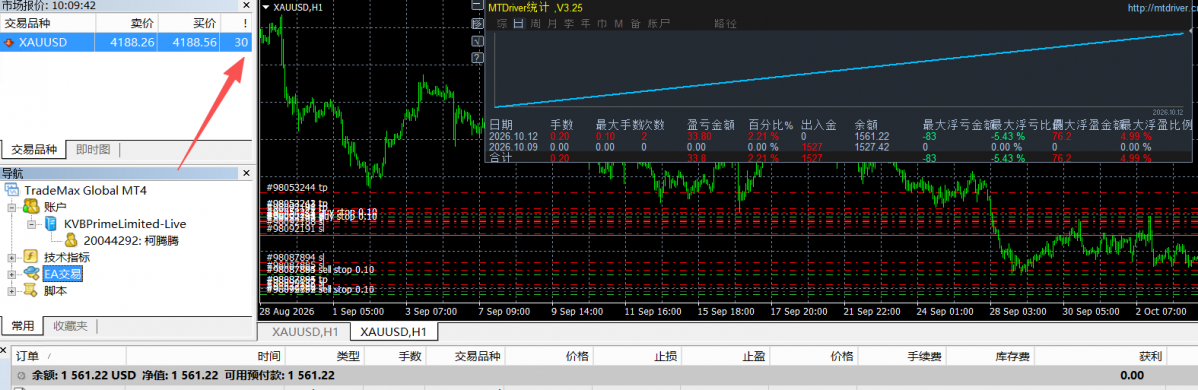Select the 月 monthly tab in MTDriver
This screenshot has width=1198, height=390.
point(552,24)
